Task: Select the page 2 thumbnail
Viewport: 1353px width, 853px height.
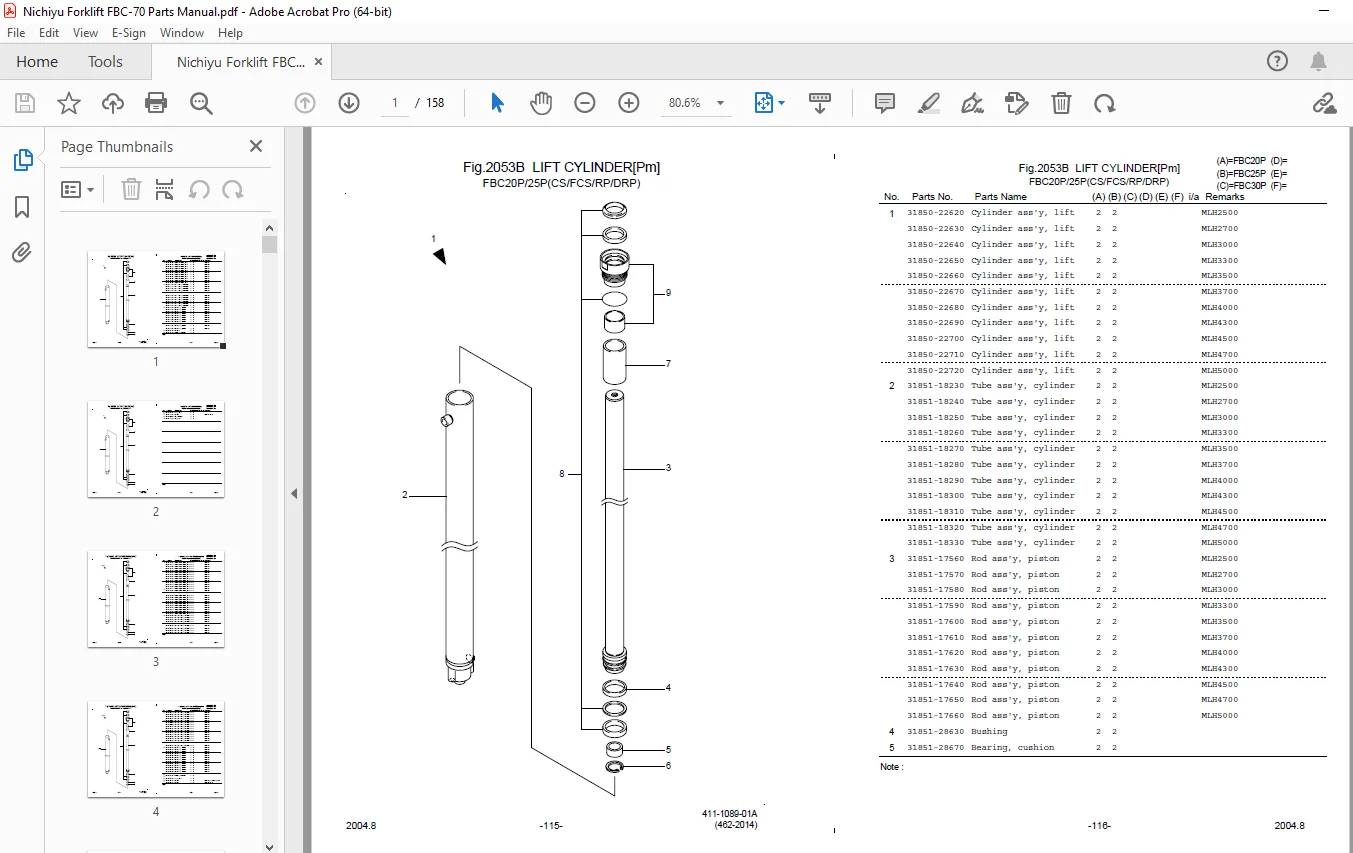Action: [x=156, y=449]
